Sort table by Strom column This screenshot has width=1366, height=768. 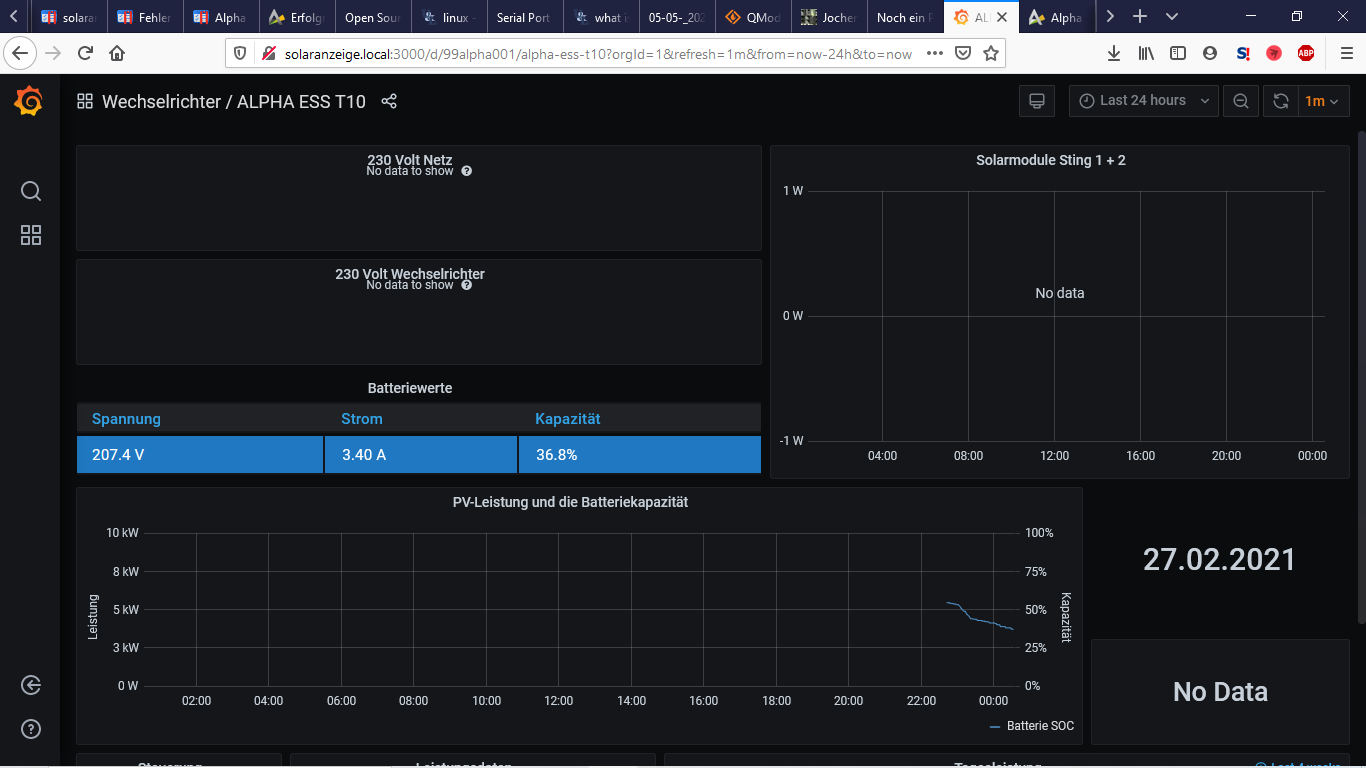click(362, 419)
